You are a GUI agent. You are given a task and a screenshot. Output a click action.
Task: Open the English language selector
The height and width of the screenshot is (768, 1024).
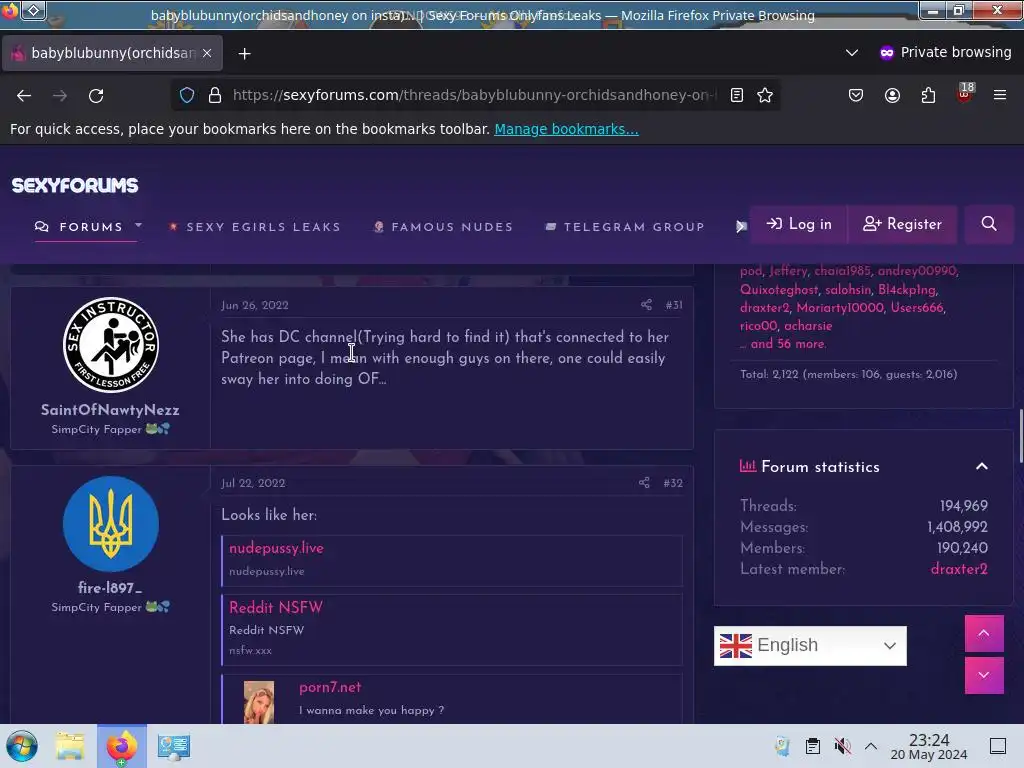click(810, 645)
